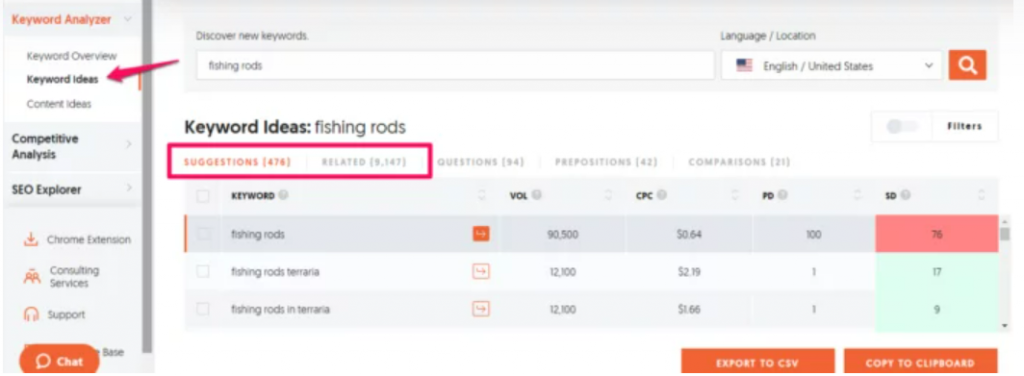Click the keyword search field containing fishing rods
Screen dimensions: 1024x376
pyautogui.click(x=455, y=65)
